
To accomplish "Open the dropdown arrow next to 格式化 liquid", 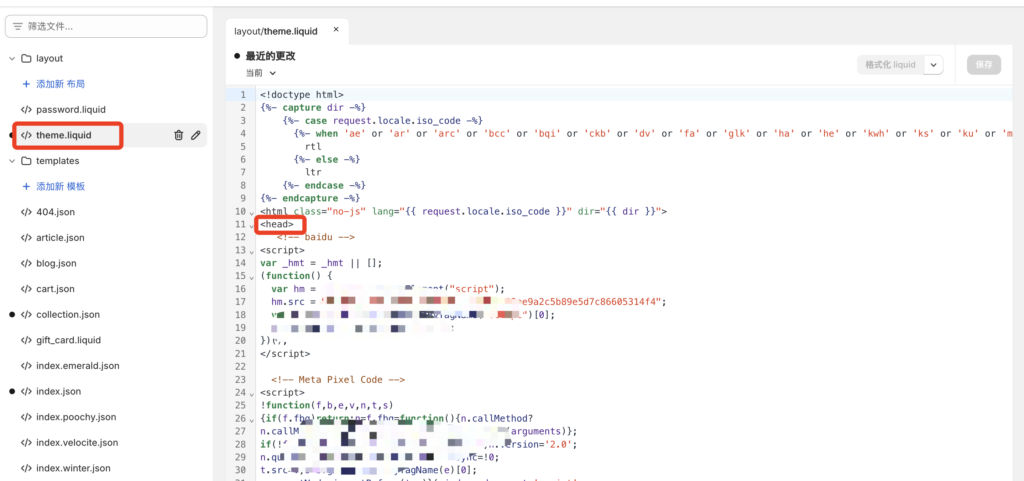I will tap(934, 65).
